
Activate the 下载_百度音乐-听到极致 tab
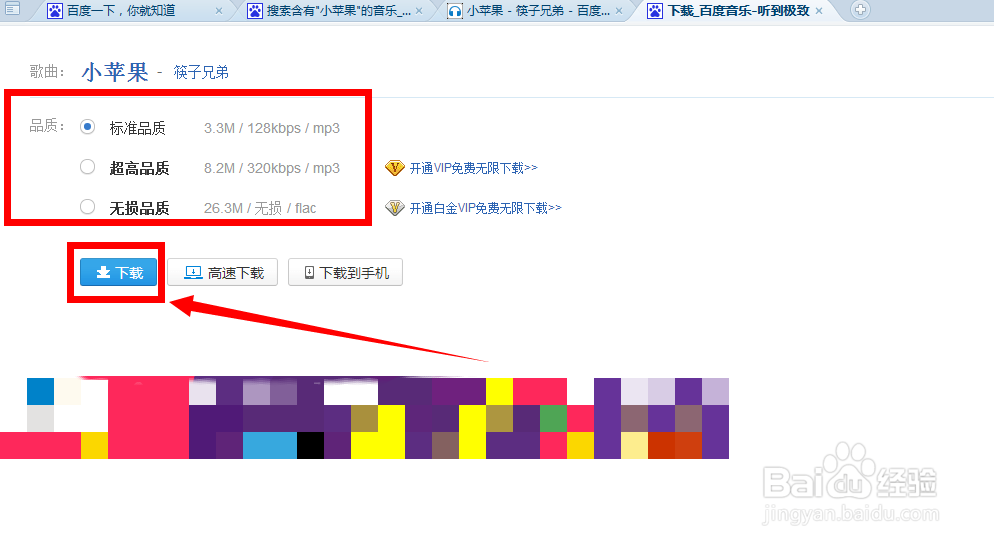(739, 11)
